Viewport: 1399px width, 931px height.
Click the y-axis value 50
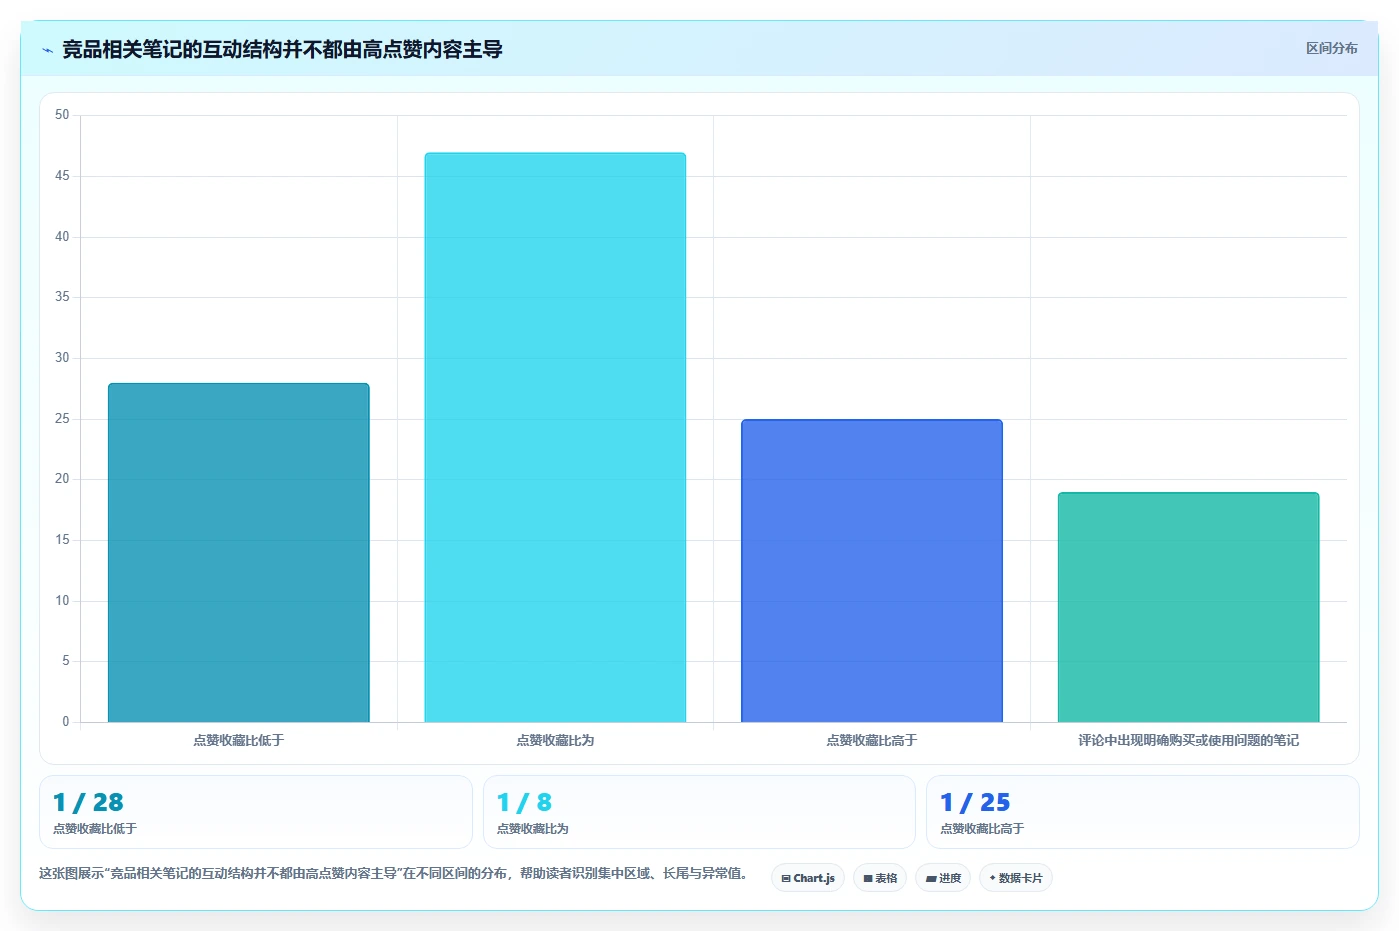click(62, 115)
